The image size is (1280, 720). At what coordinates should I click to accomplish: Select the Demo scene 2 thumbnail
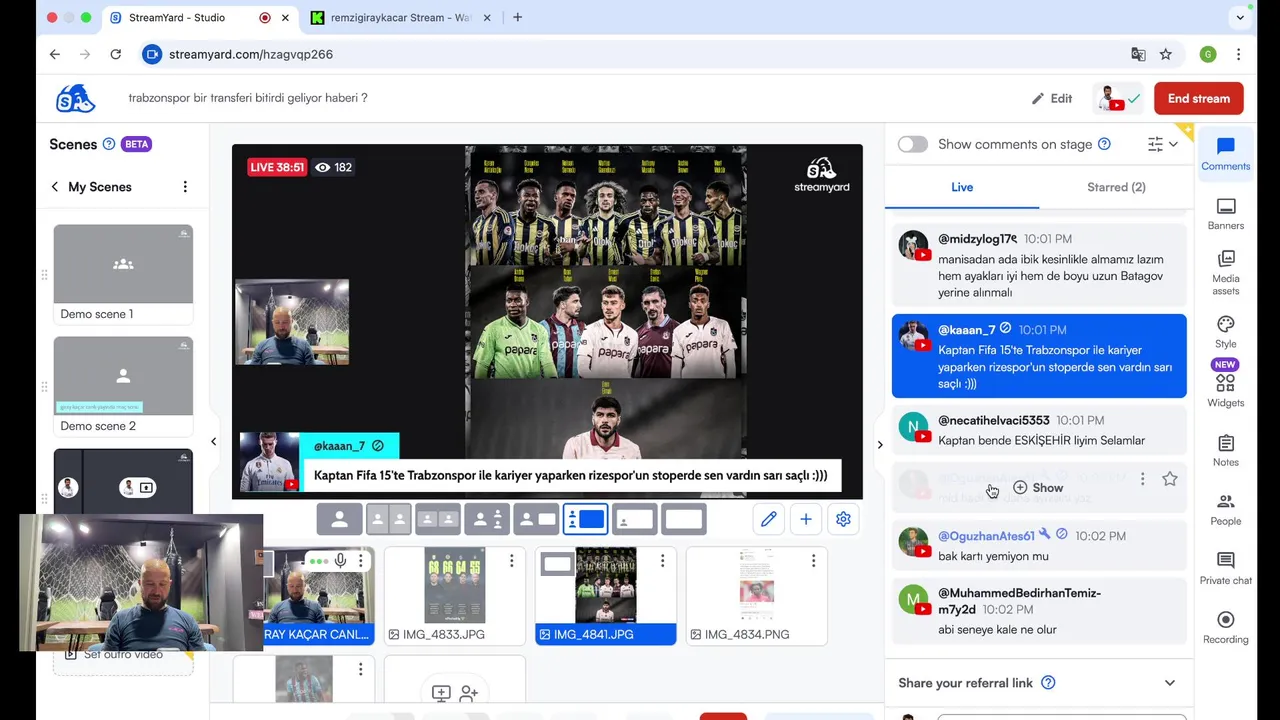pyautogui.click(x=123, y=376)
